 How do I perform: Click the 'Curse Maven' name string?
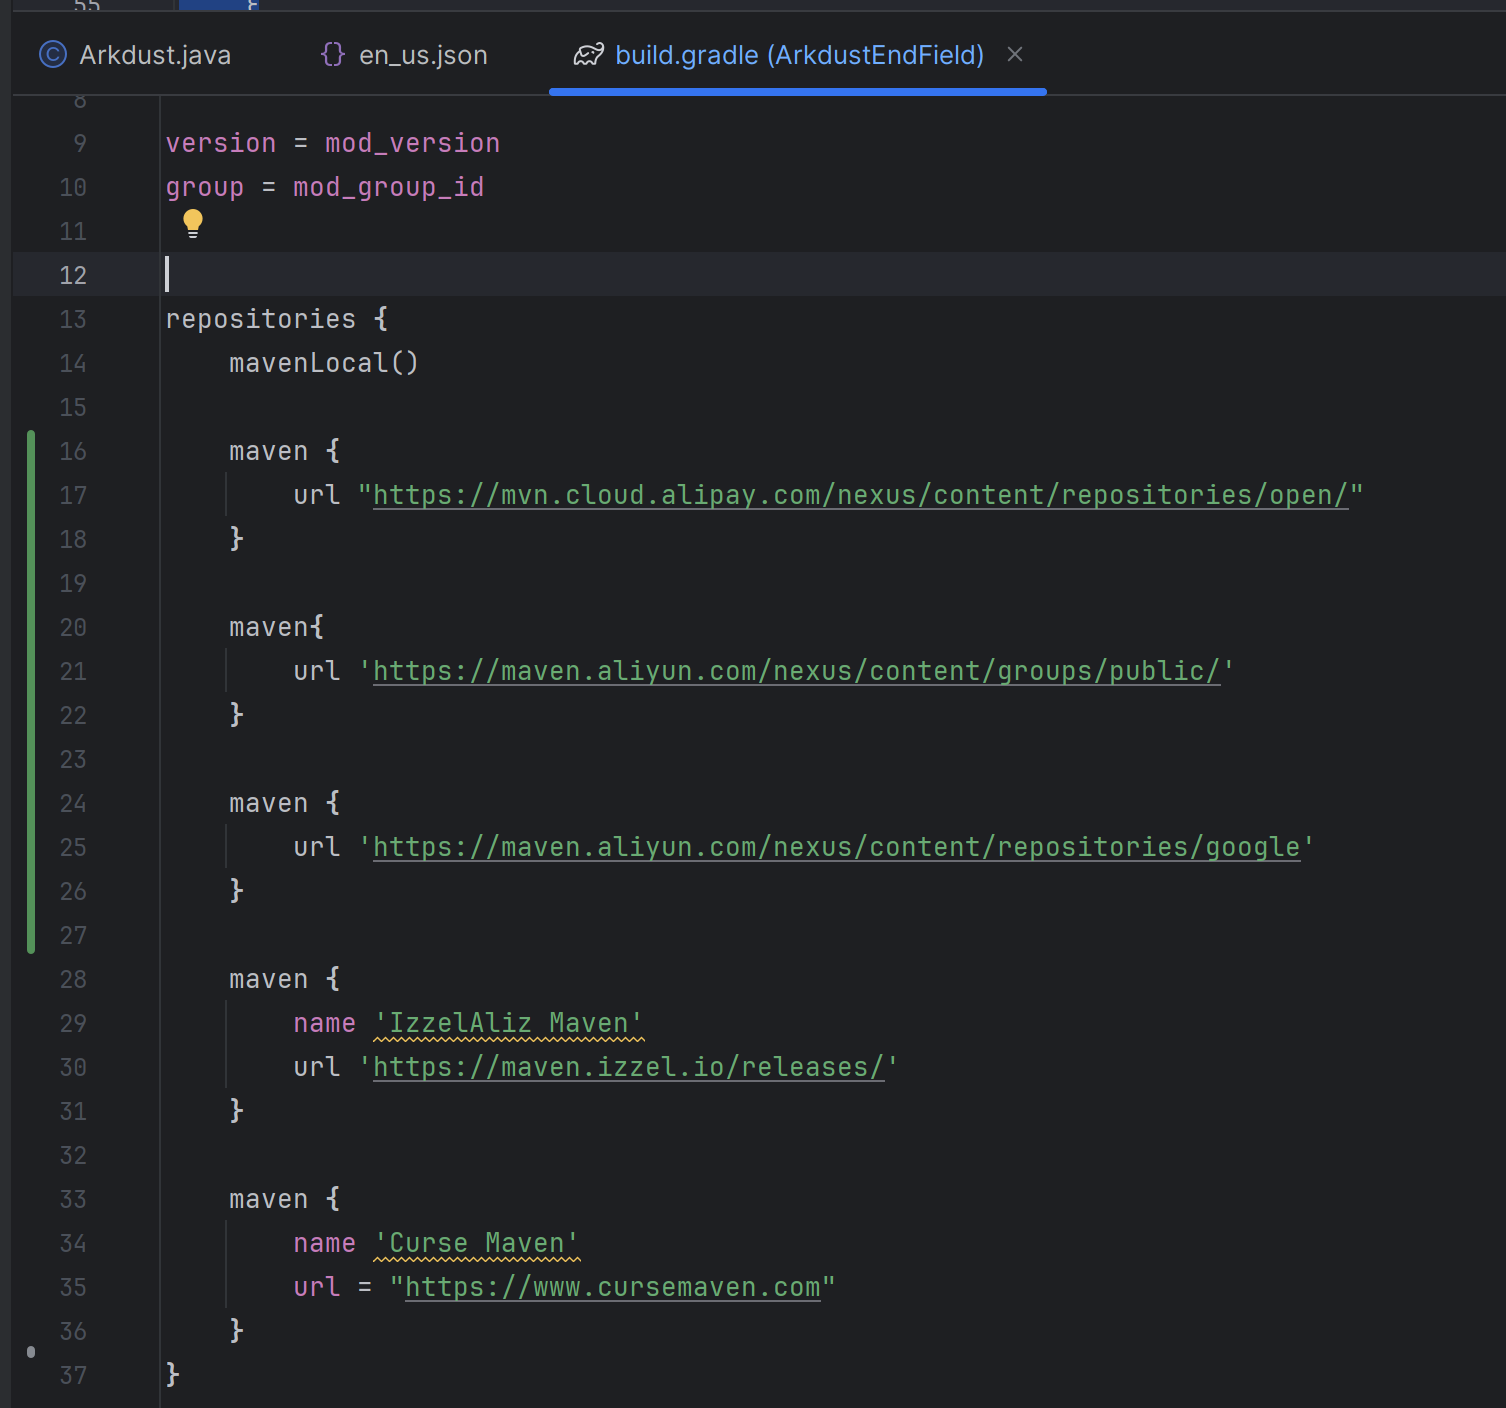(x=476, y=1243)
